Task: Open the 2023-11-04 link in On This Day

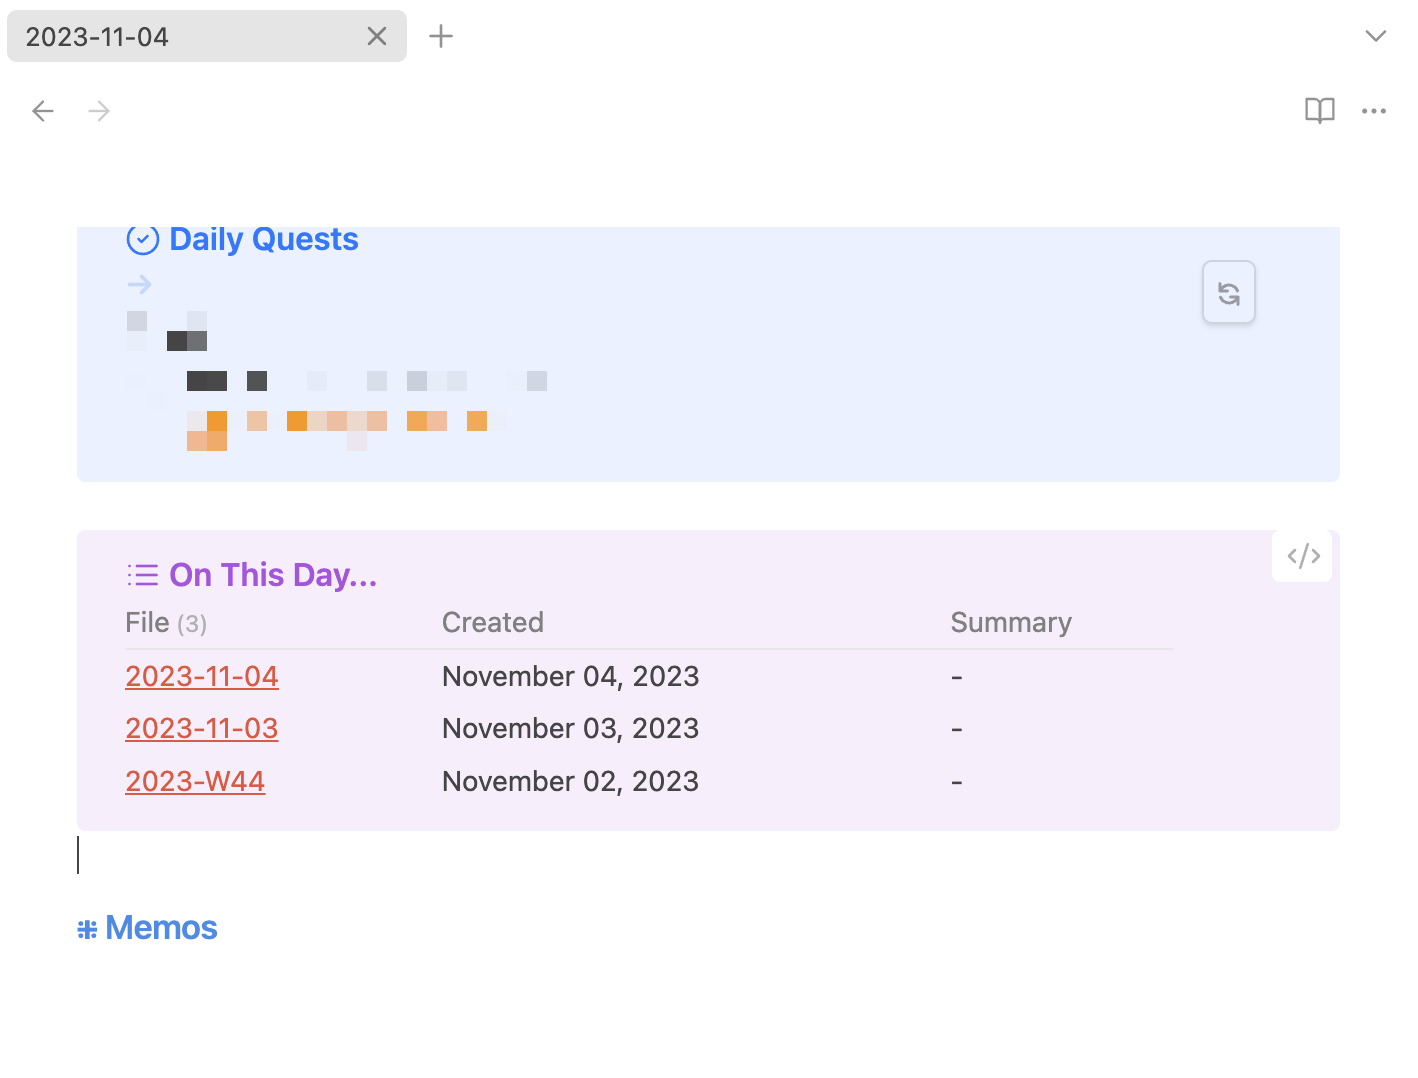Action: pyautogui.click(x=201, y=676)
